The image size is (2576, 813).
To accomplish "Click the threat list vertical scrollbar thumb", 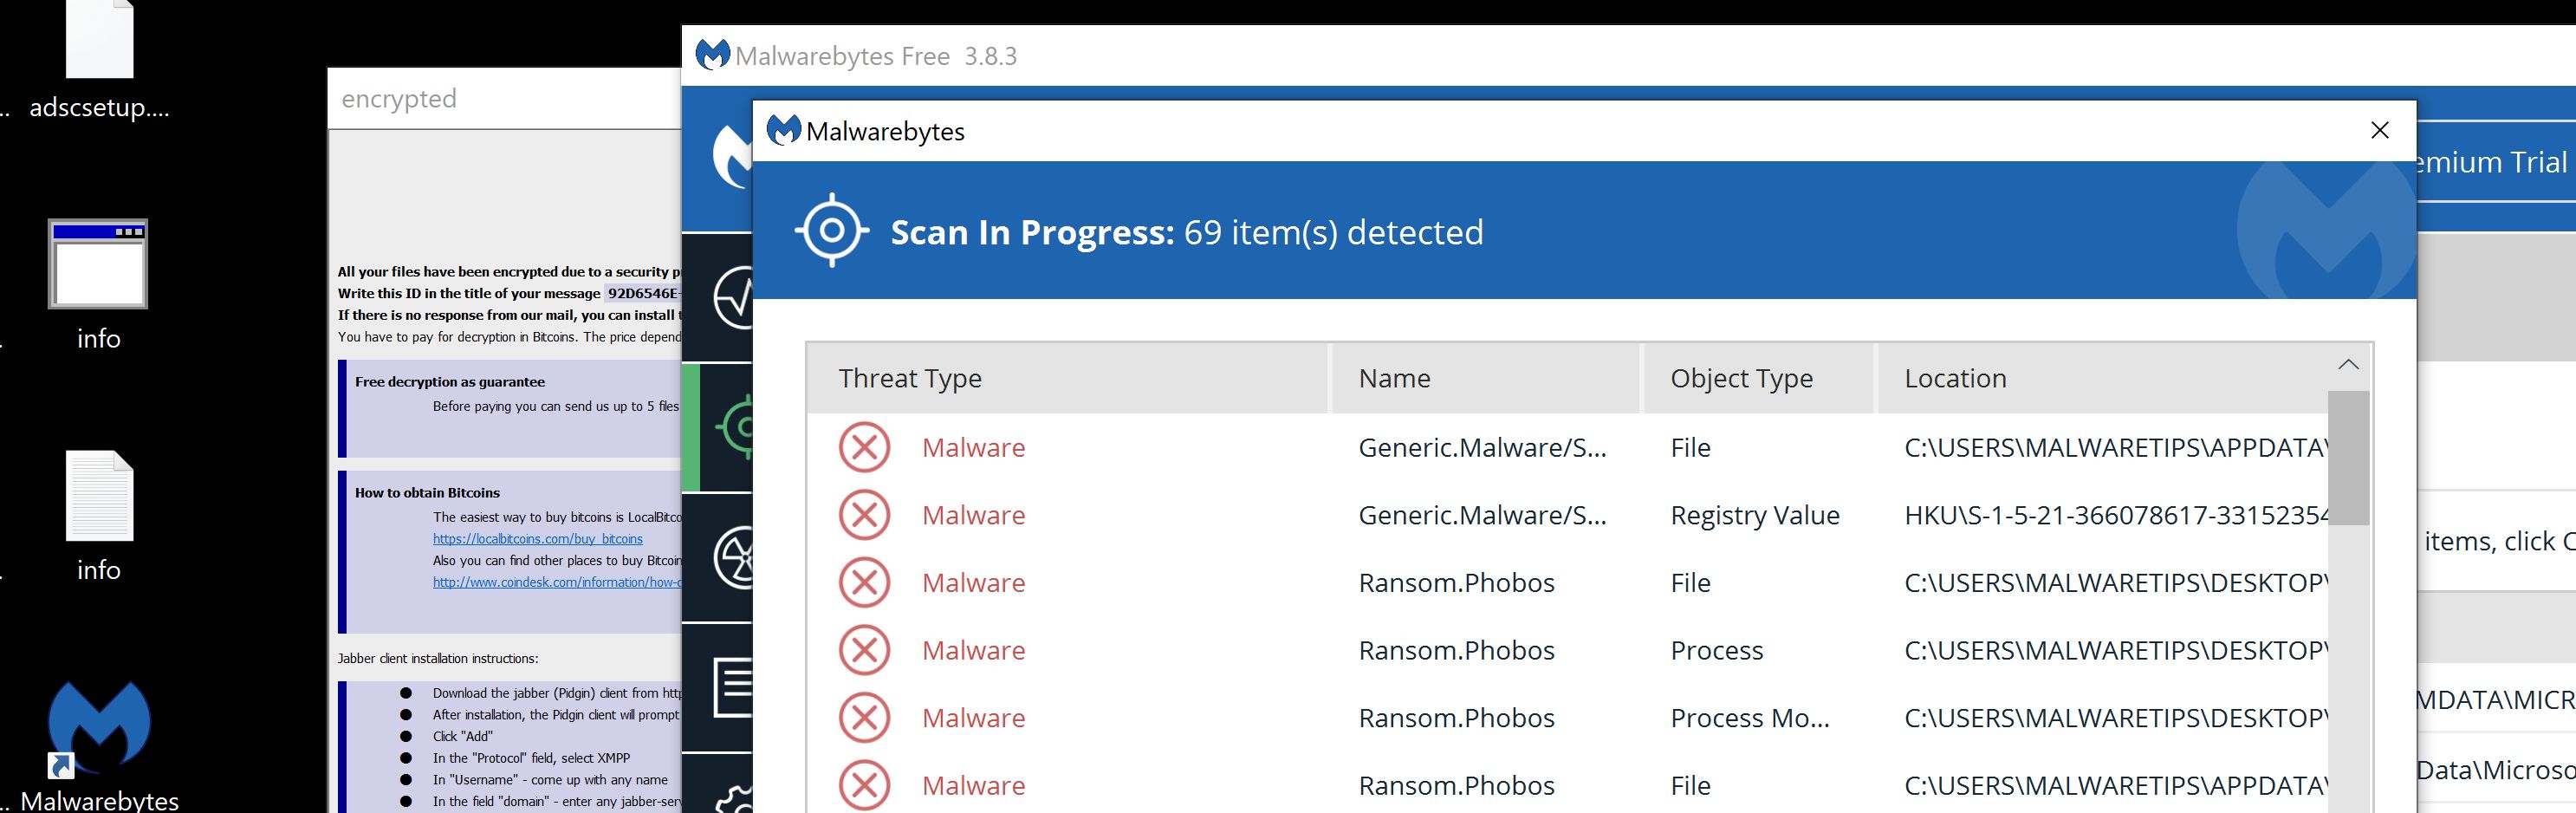I will coord(2348,458).
